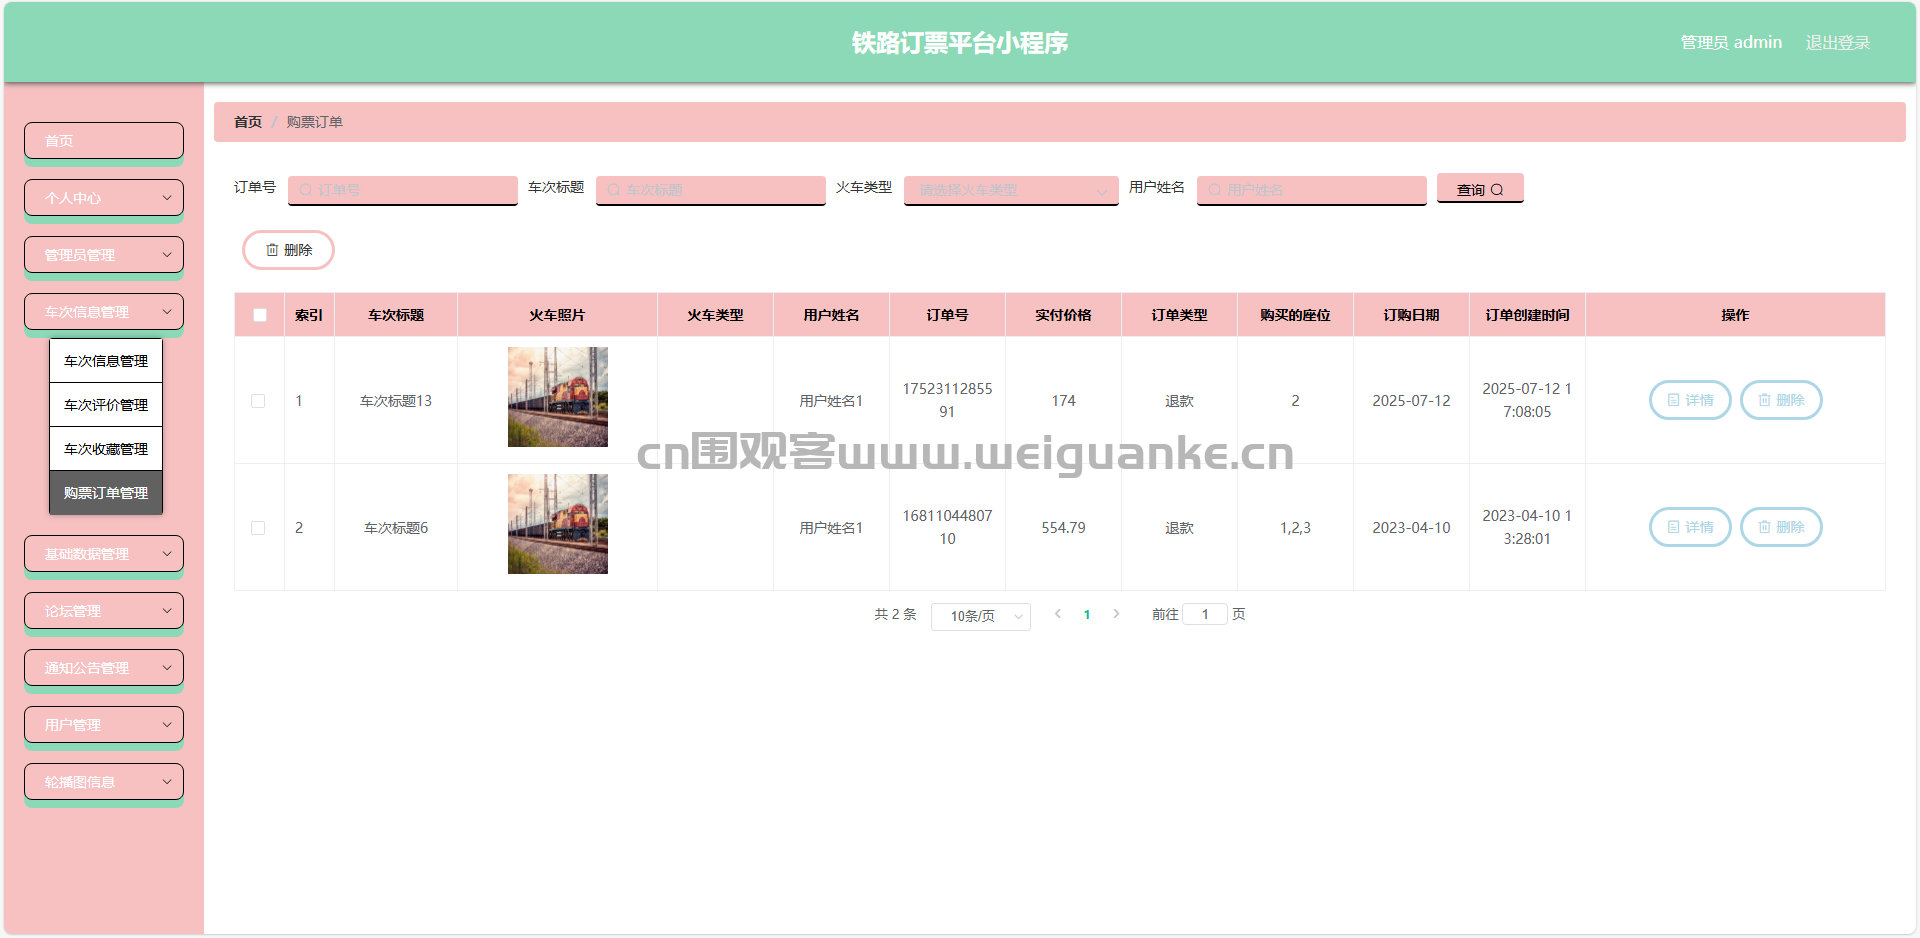The image size is (1920, 938).
Task: Open train photo thumbnail for 车次标题13
Action: pyautogui.click(x=558, y=397)
